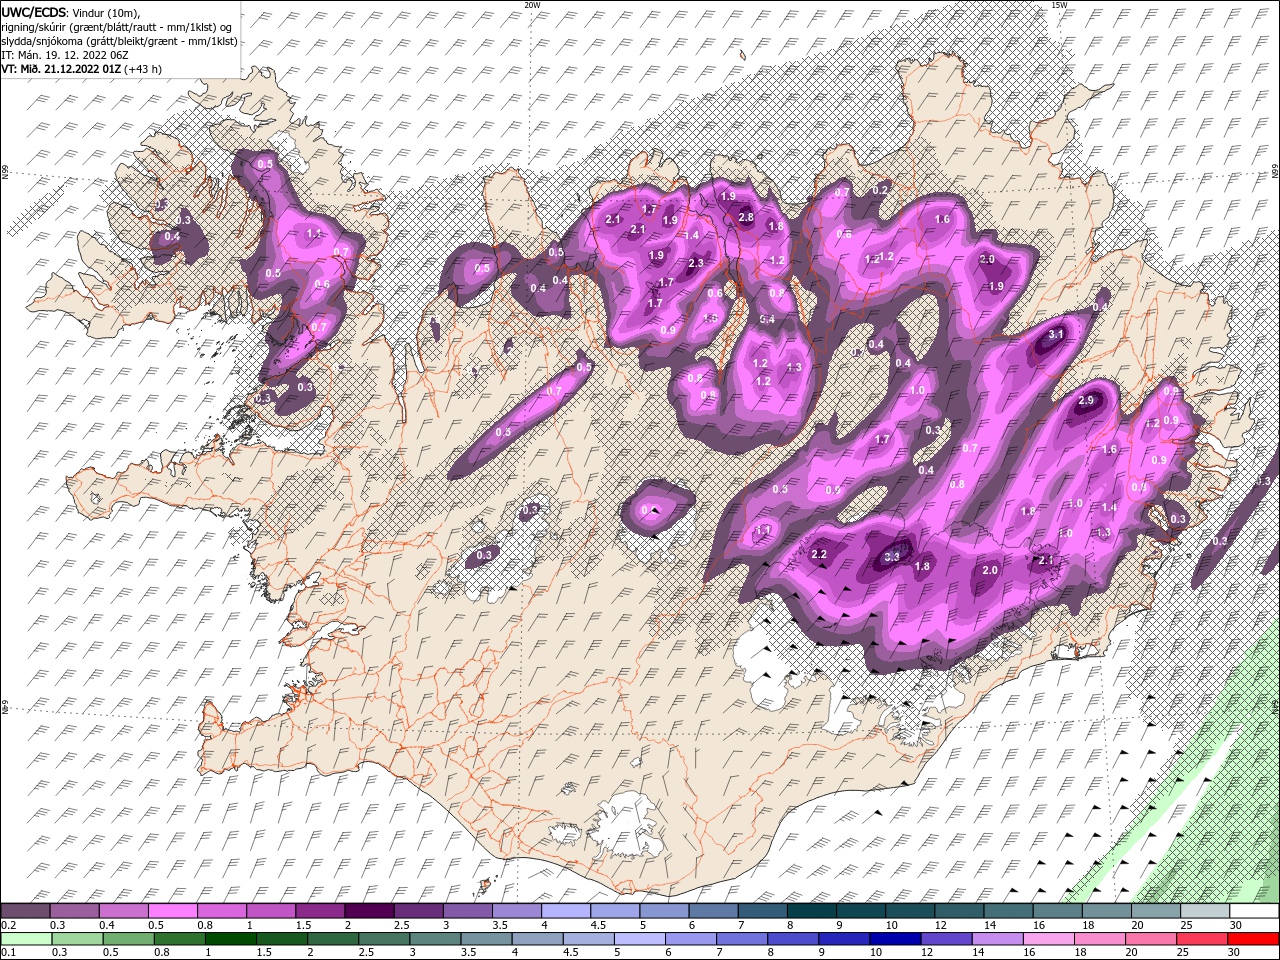This screenshot has width=1280, height=960.
Task: Click the 2.2 snowfall value on the map
Action: click(820, 555)
